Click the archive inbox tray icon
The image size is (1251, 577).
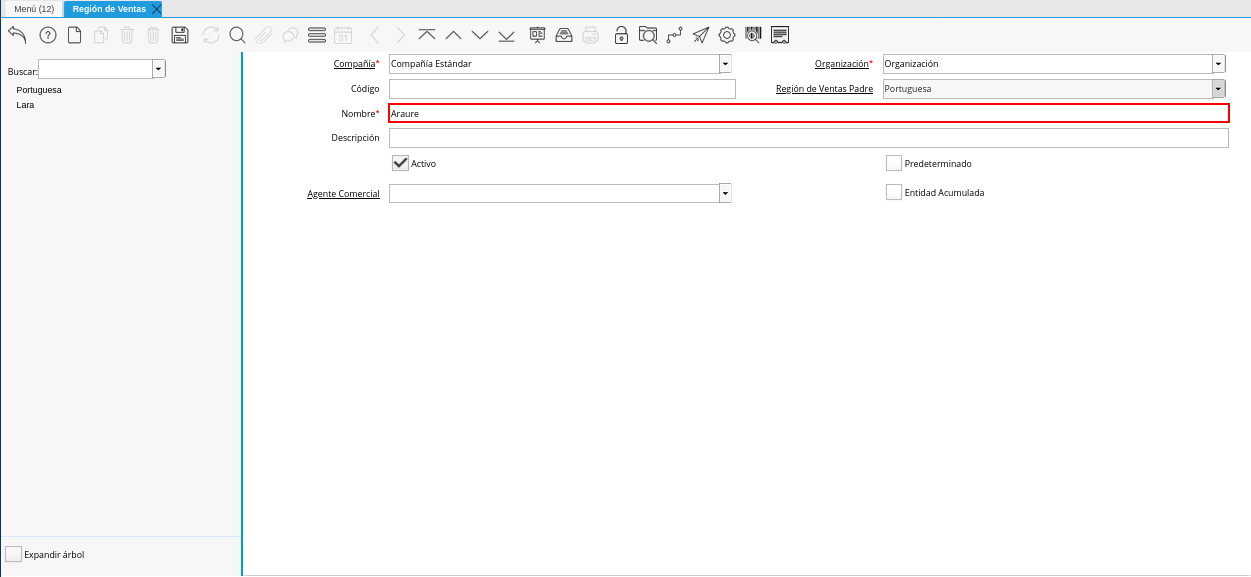click(564, 35)
